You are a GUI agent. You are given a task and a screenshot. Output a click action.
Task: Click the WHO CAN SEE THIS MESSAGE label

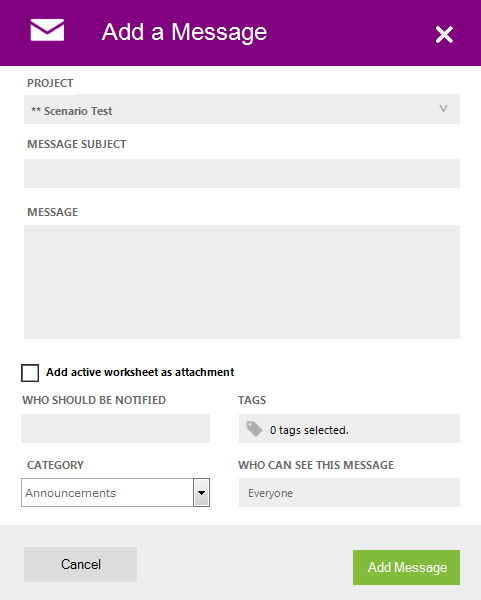[316, 465]
